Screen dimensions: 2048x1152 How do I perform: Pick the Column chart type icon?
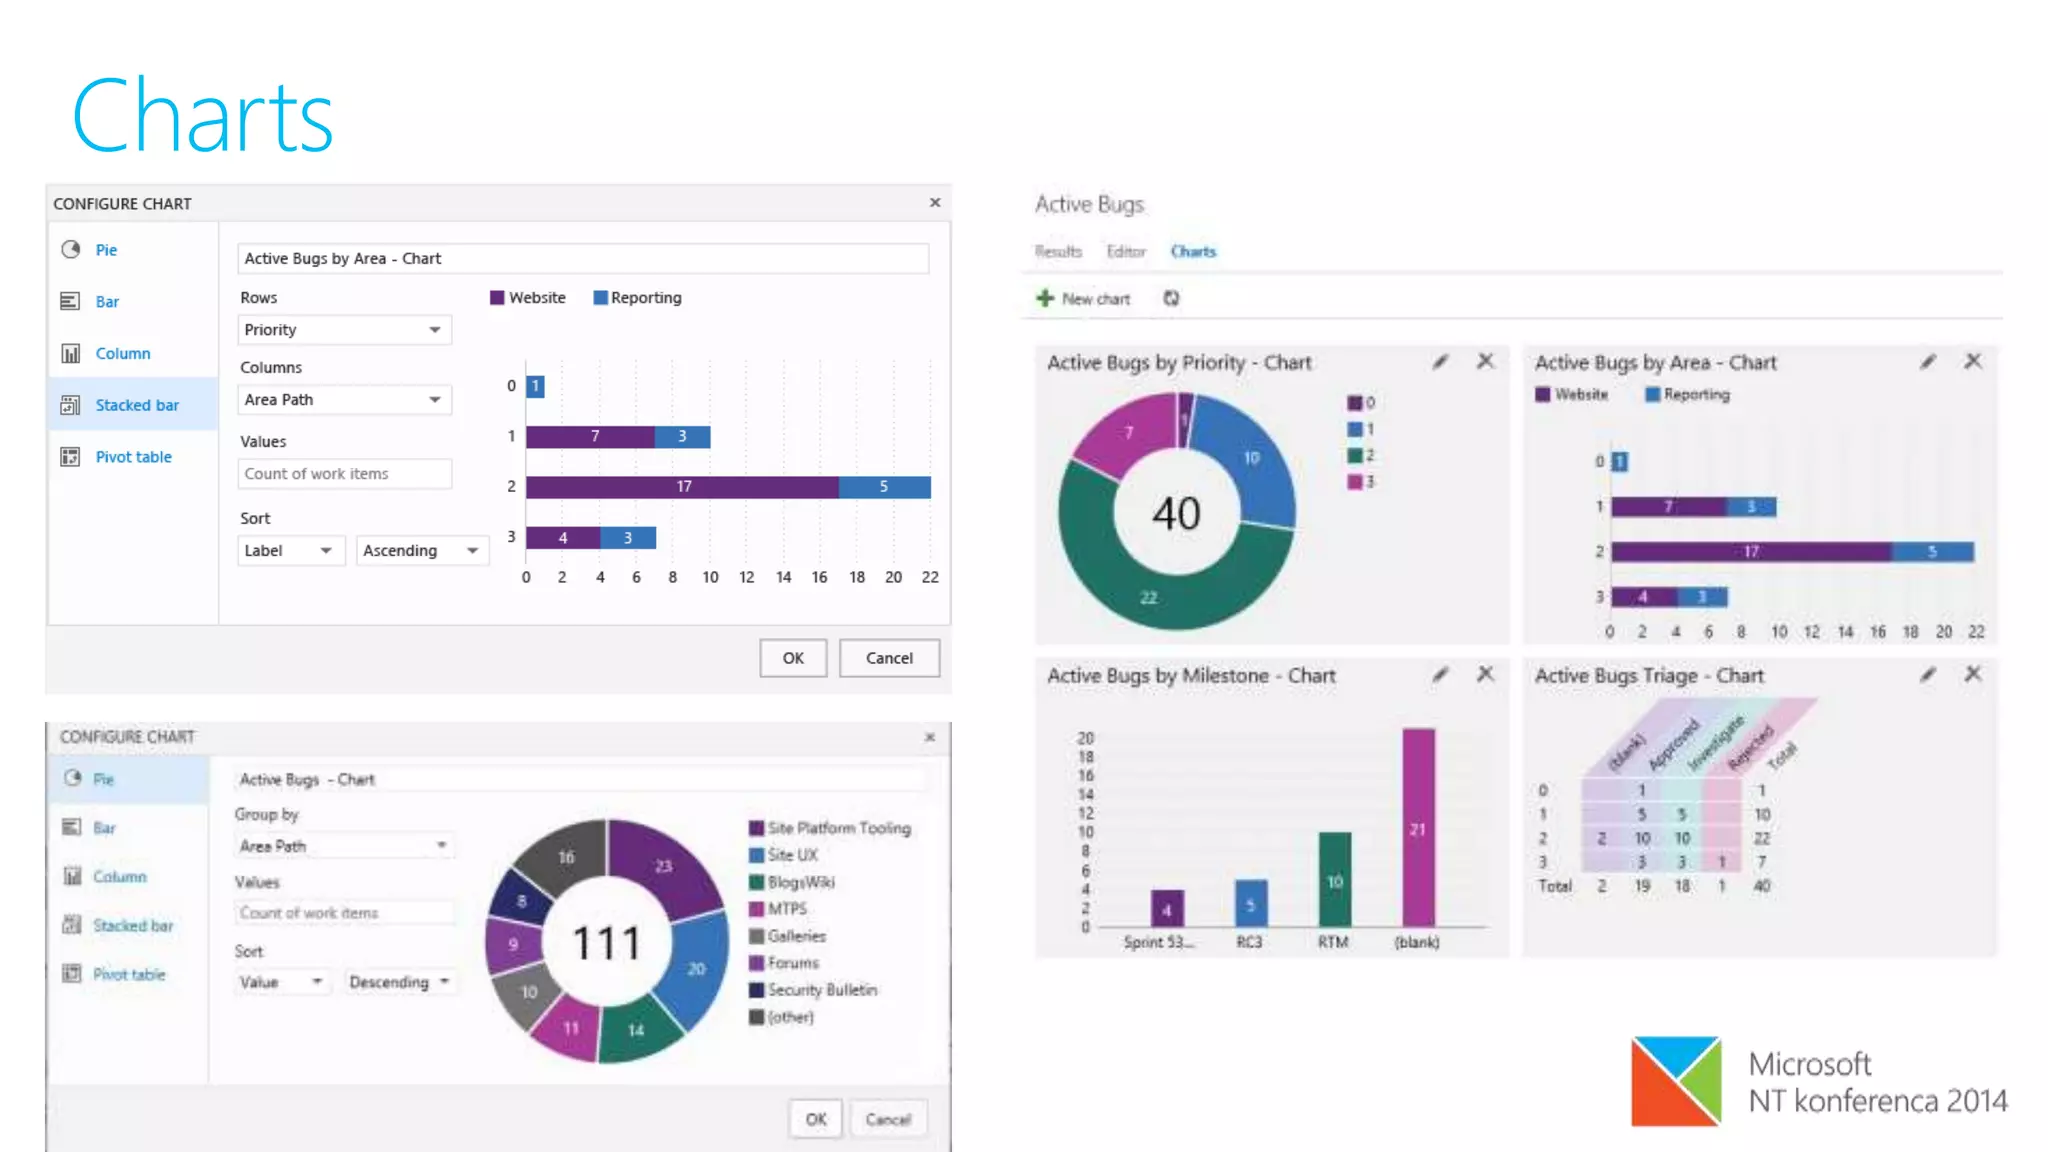click(x=70, y=354)
